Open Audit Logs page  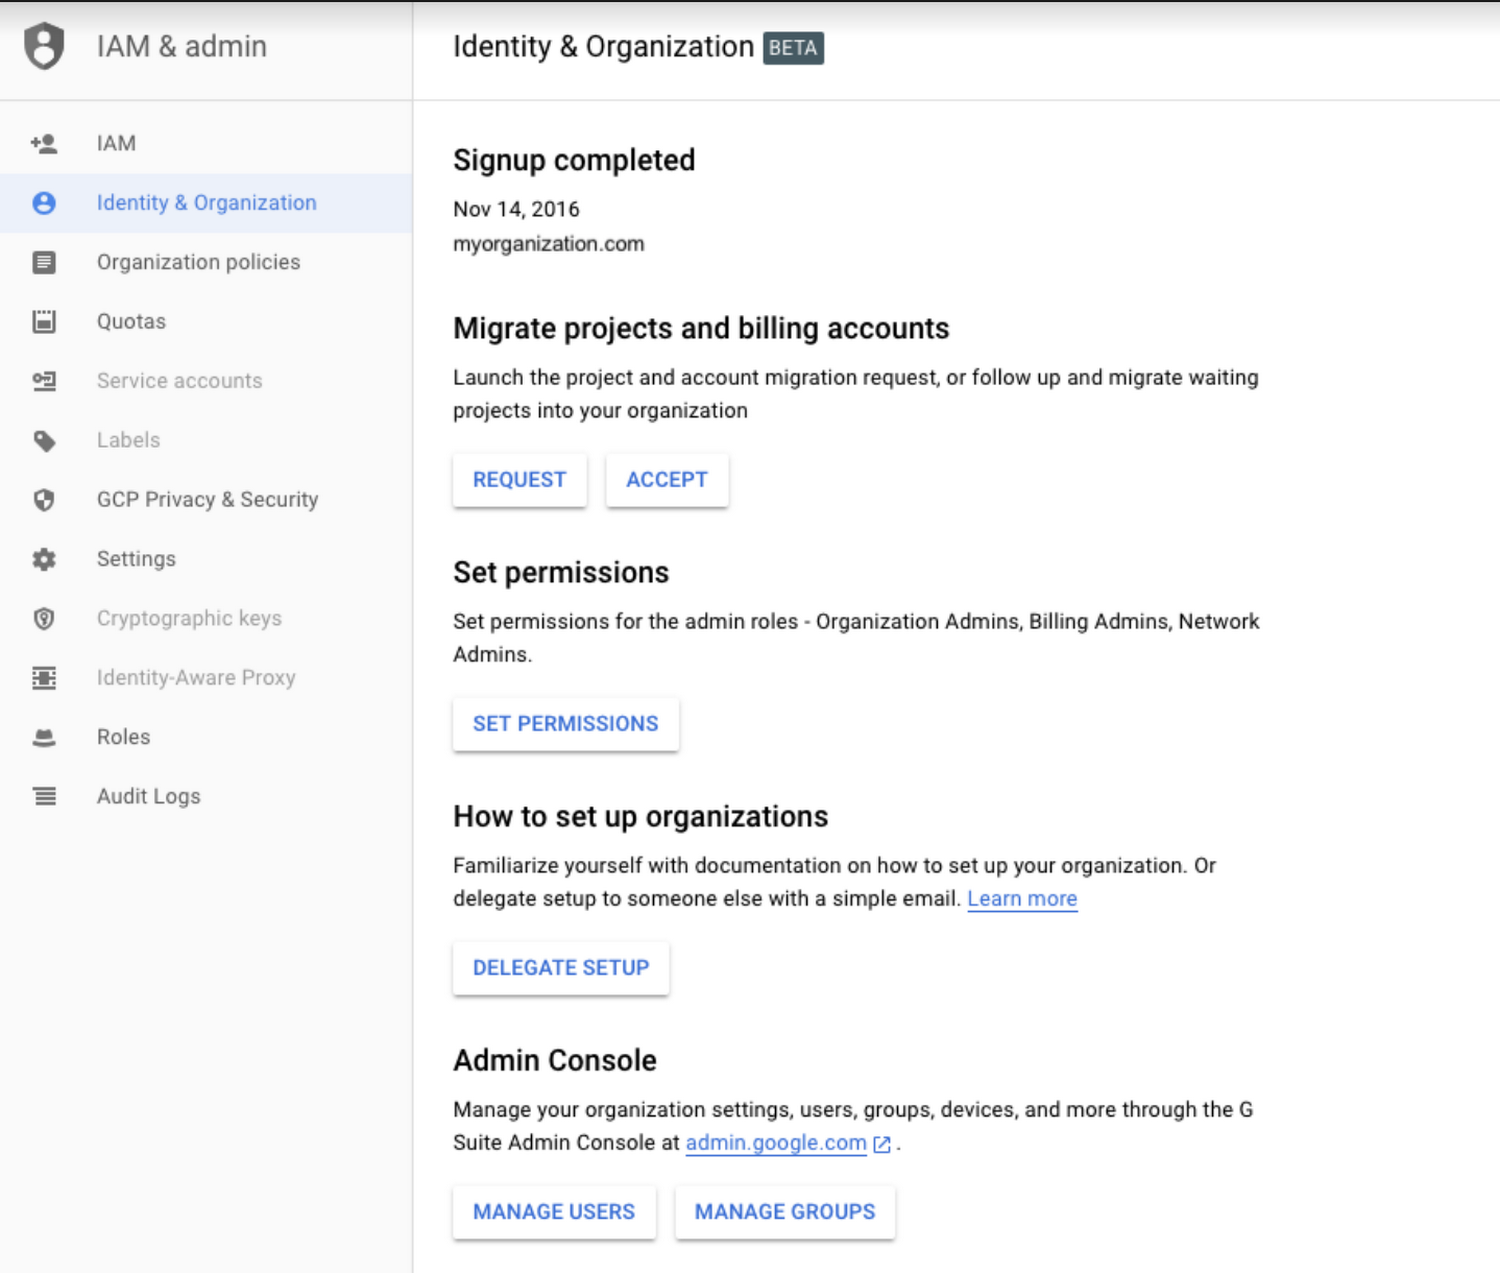coord(206,797)
